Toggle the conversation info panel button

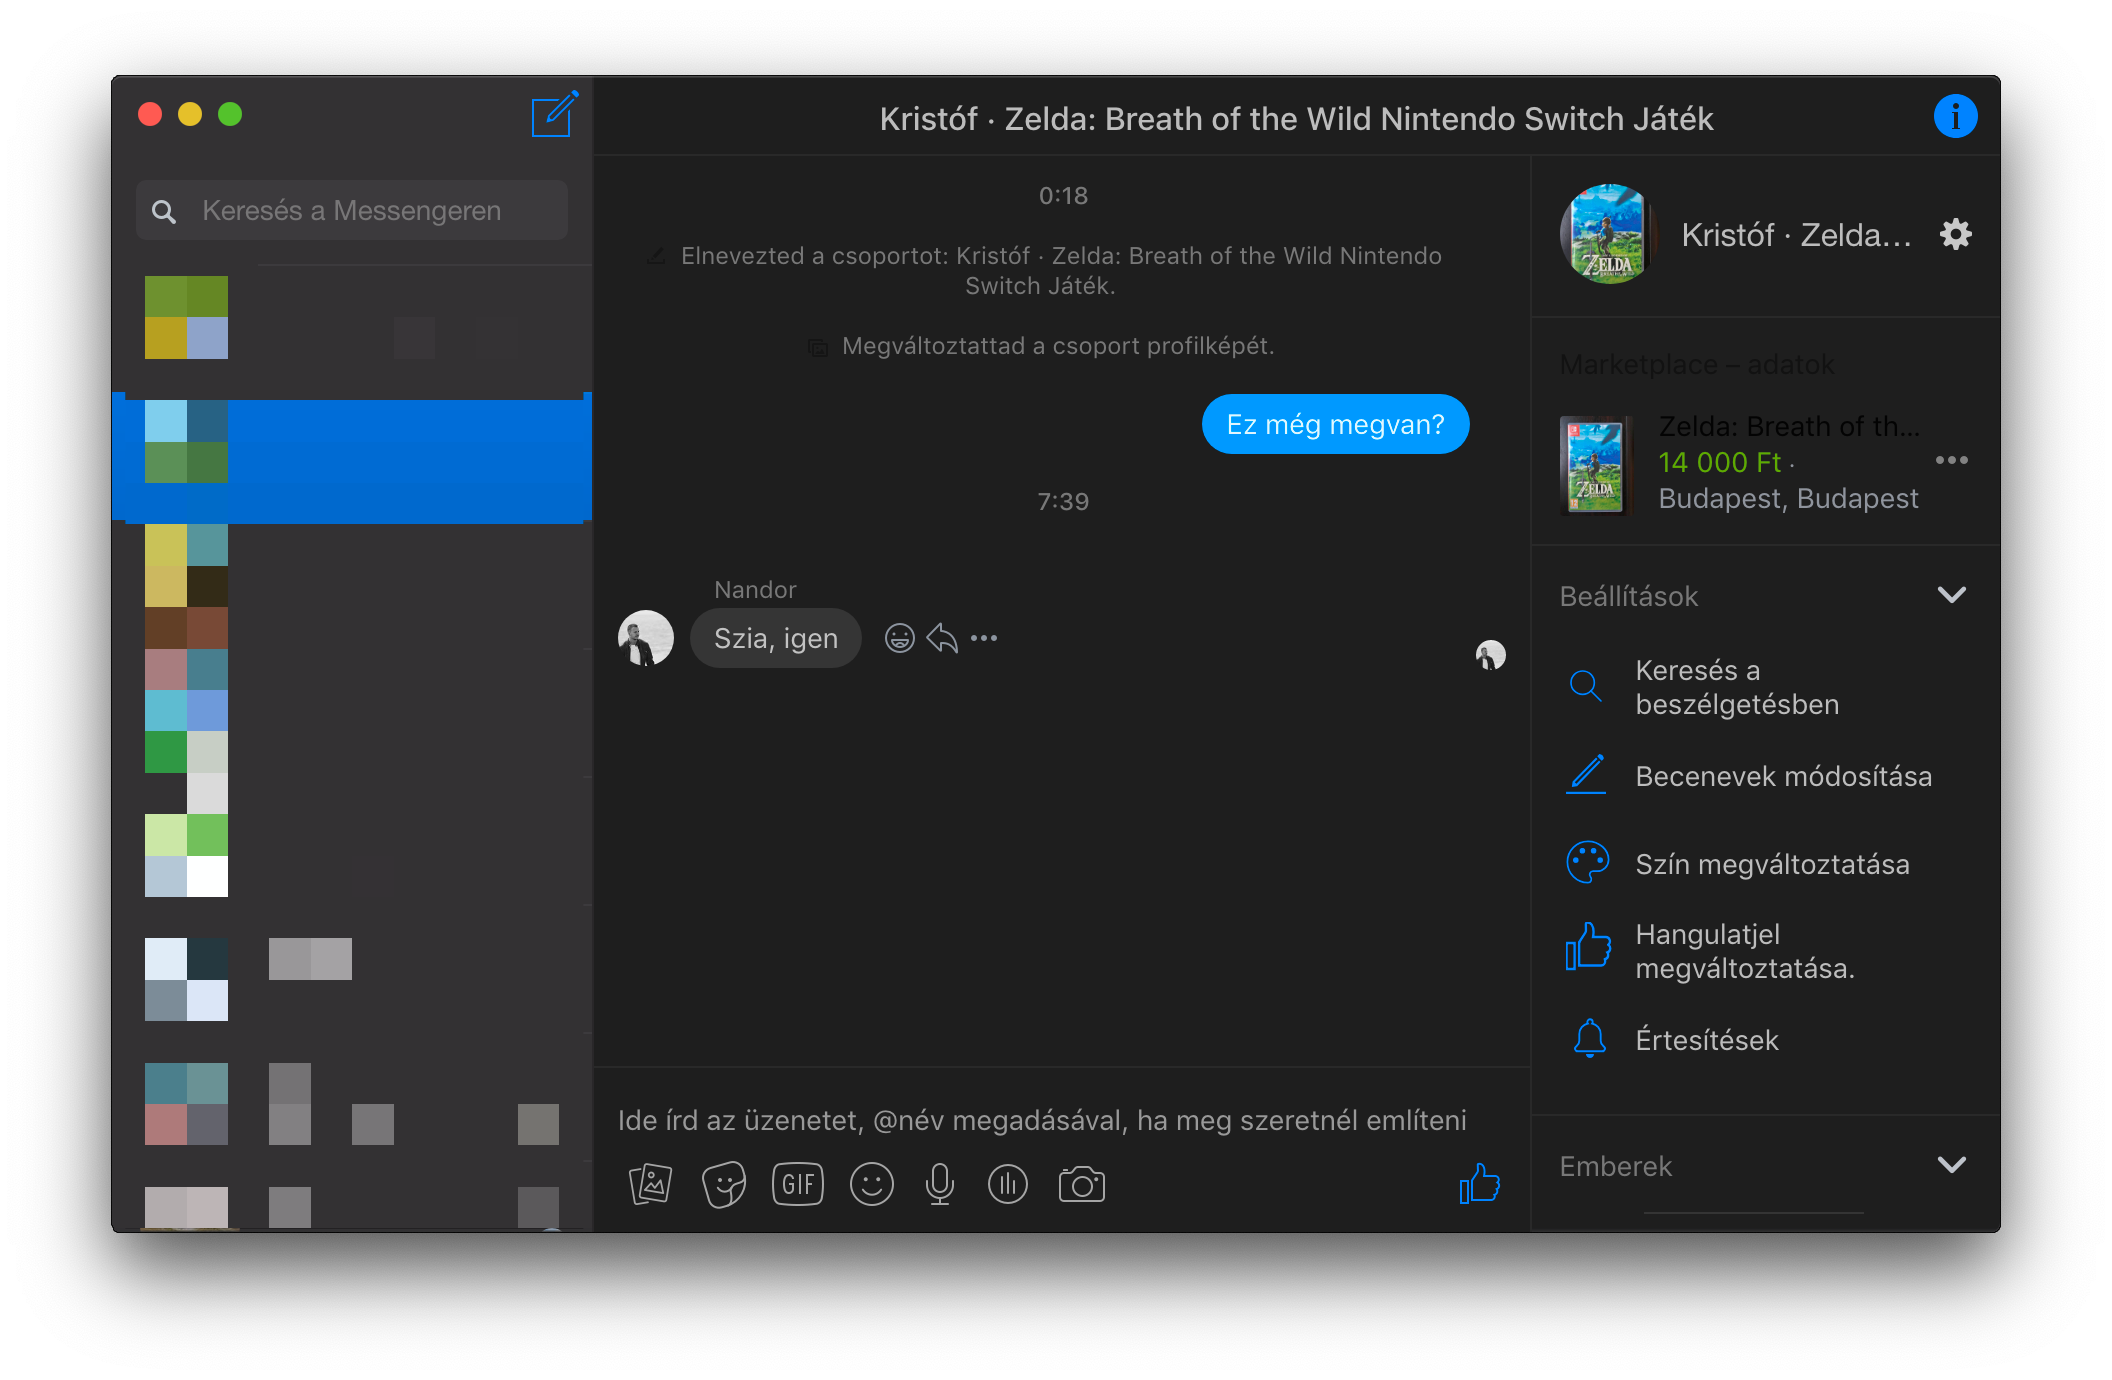tap(1954, 117)
